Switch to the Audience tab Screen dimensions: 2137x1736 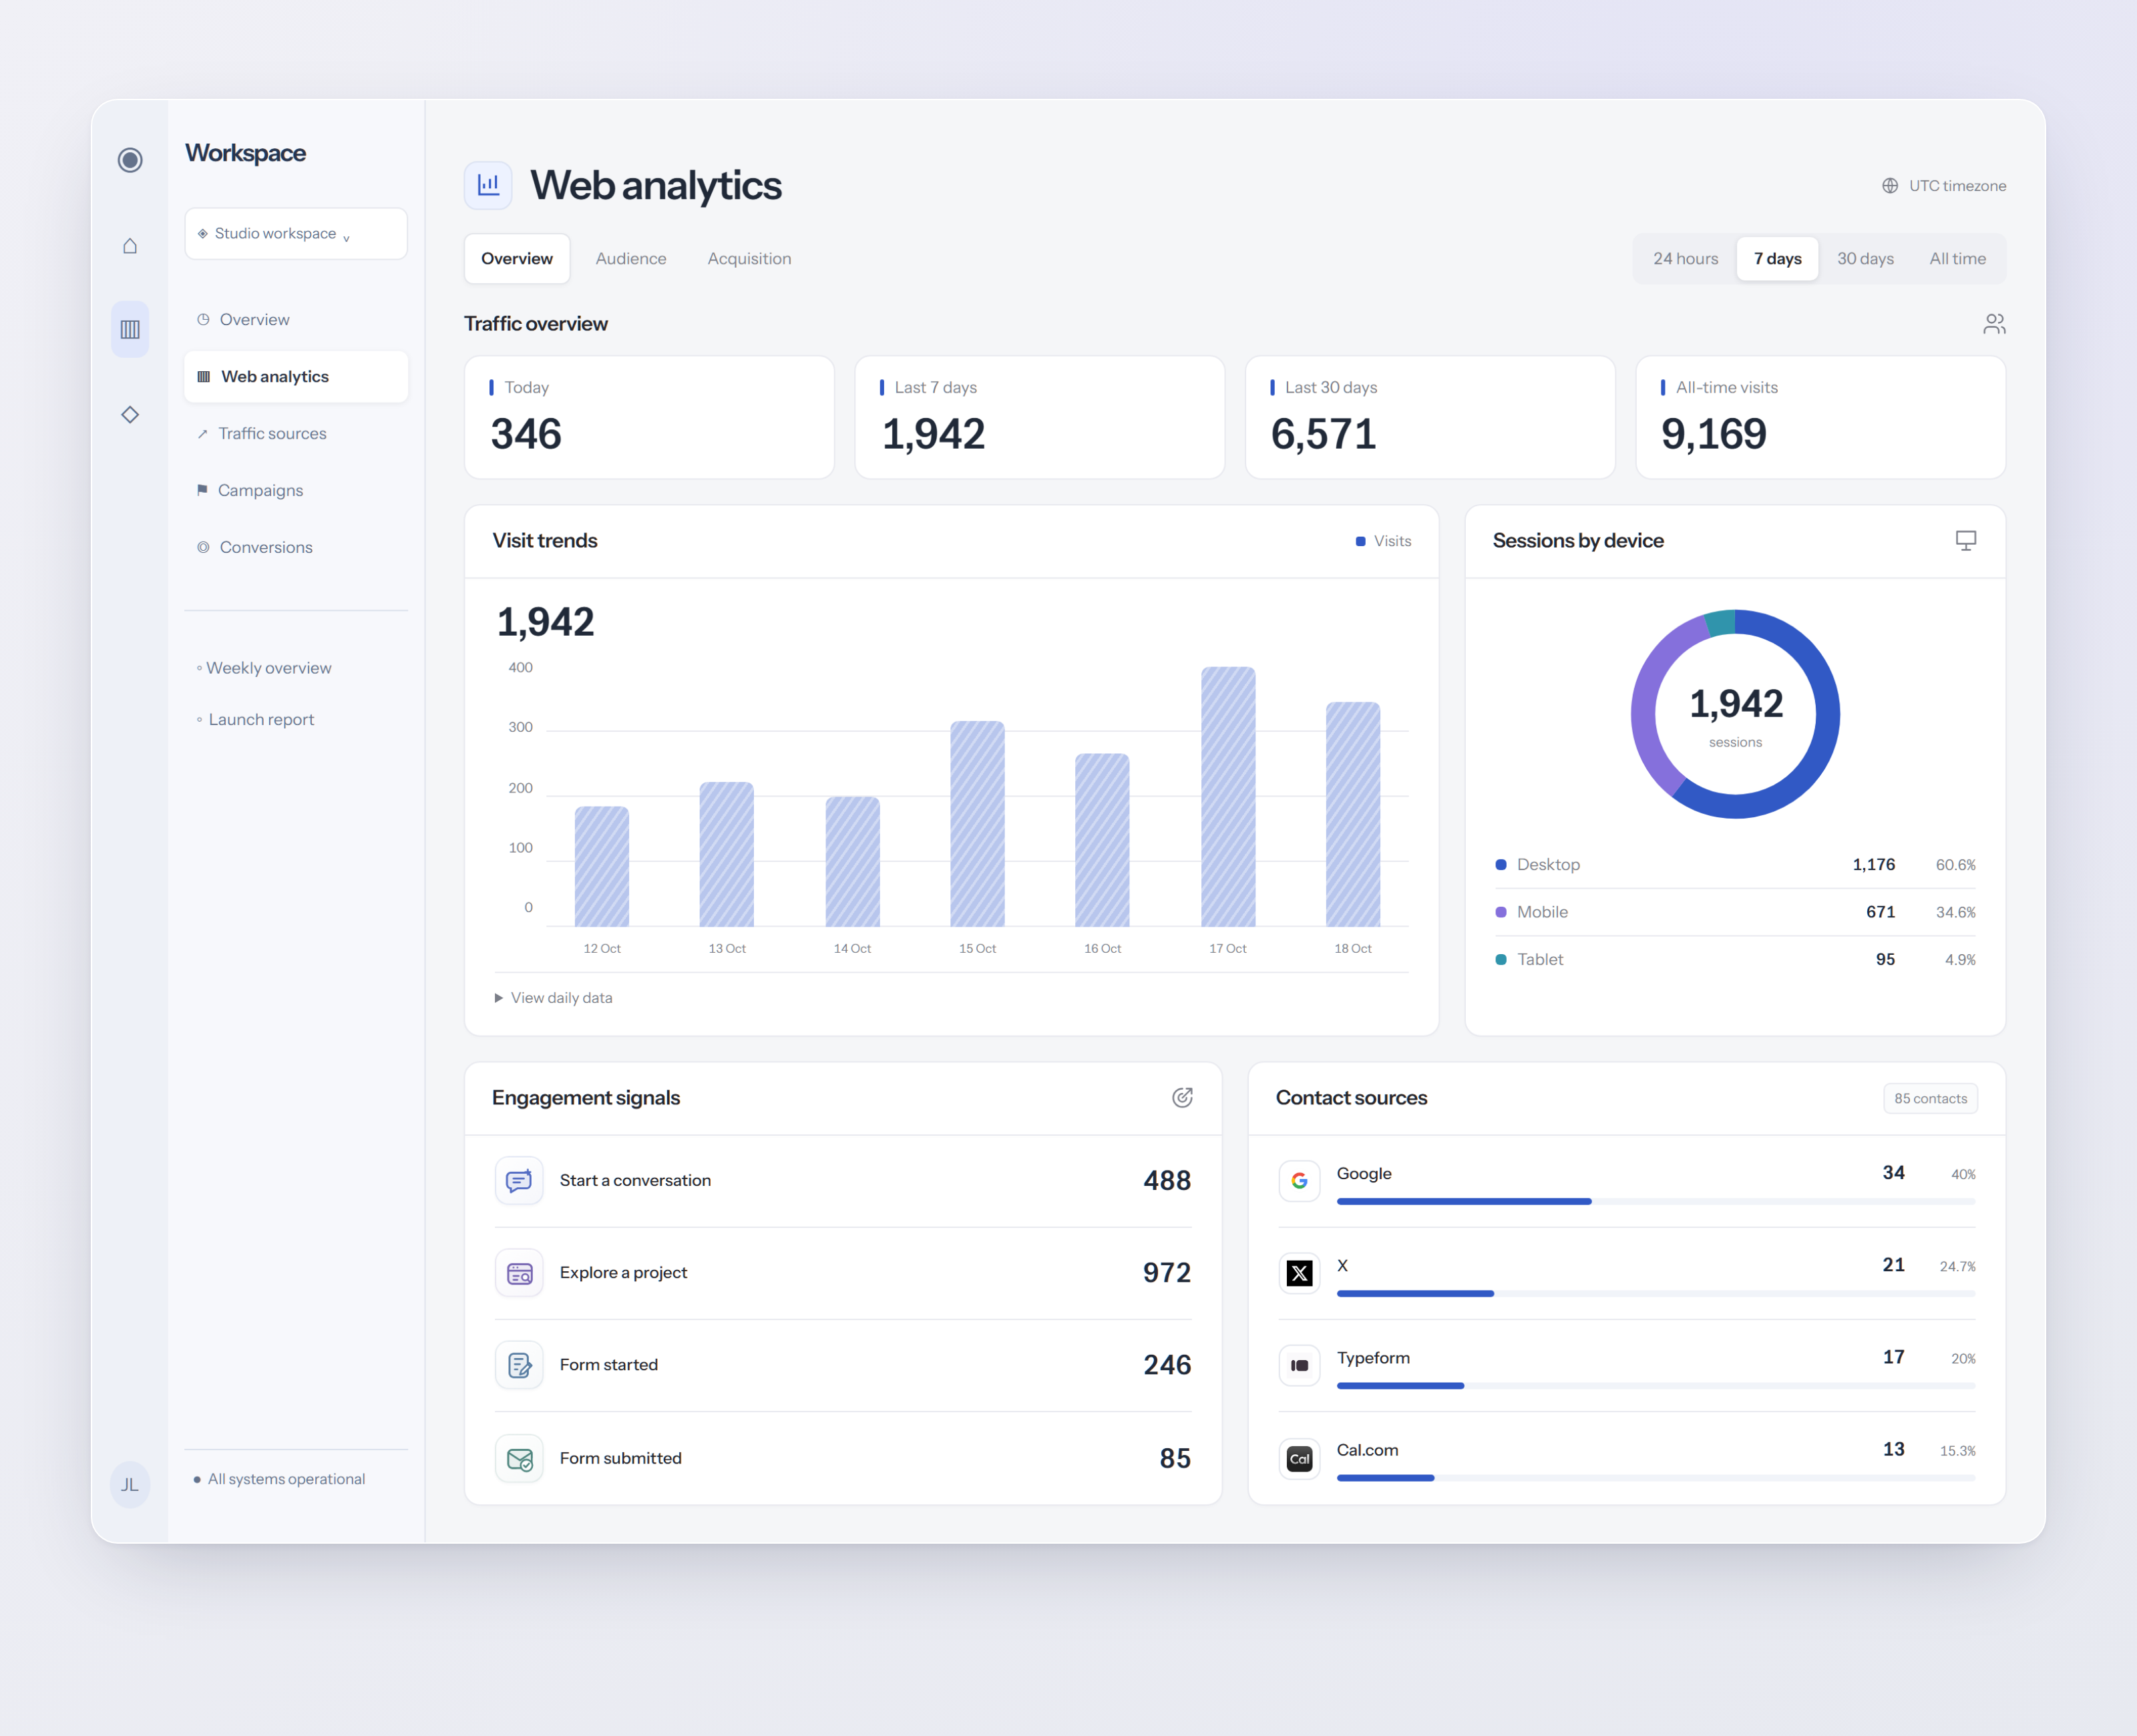point(631,259)
